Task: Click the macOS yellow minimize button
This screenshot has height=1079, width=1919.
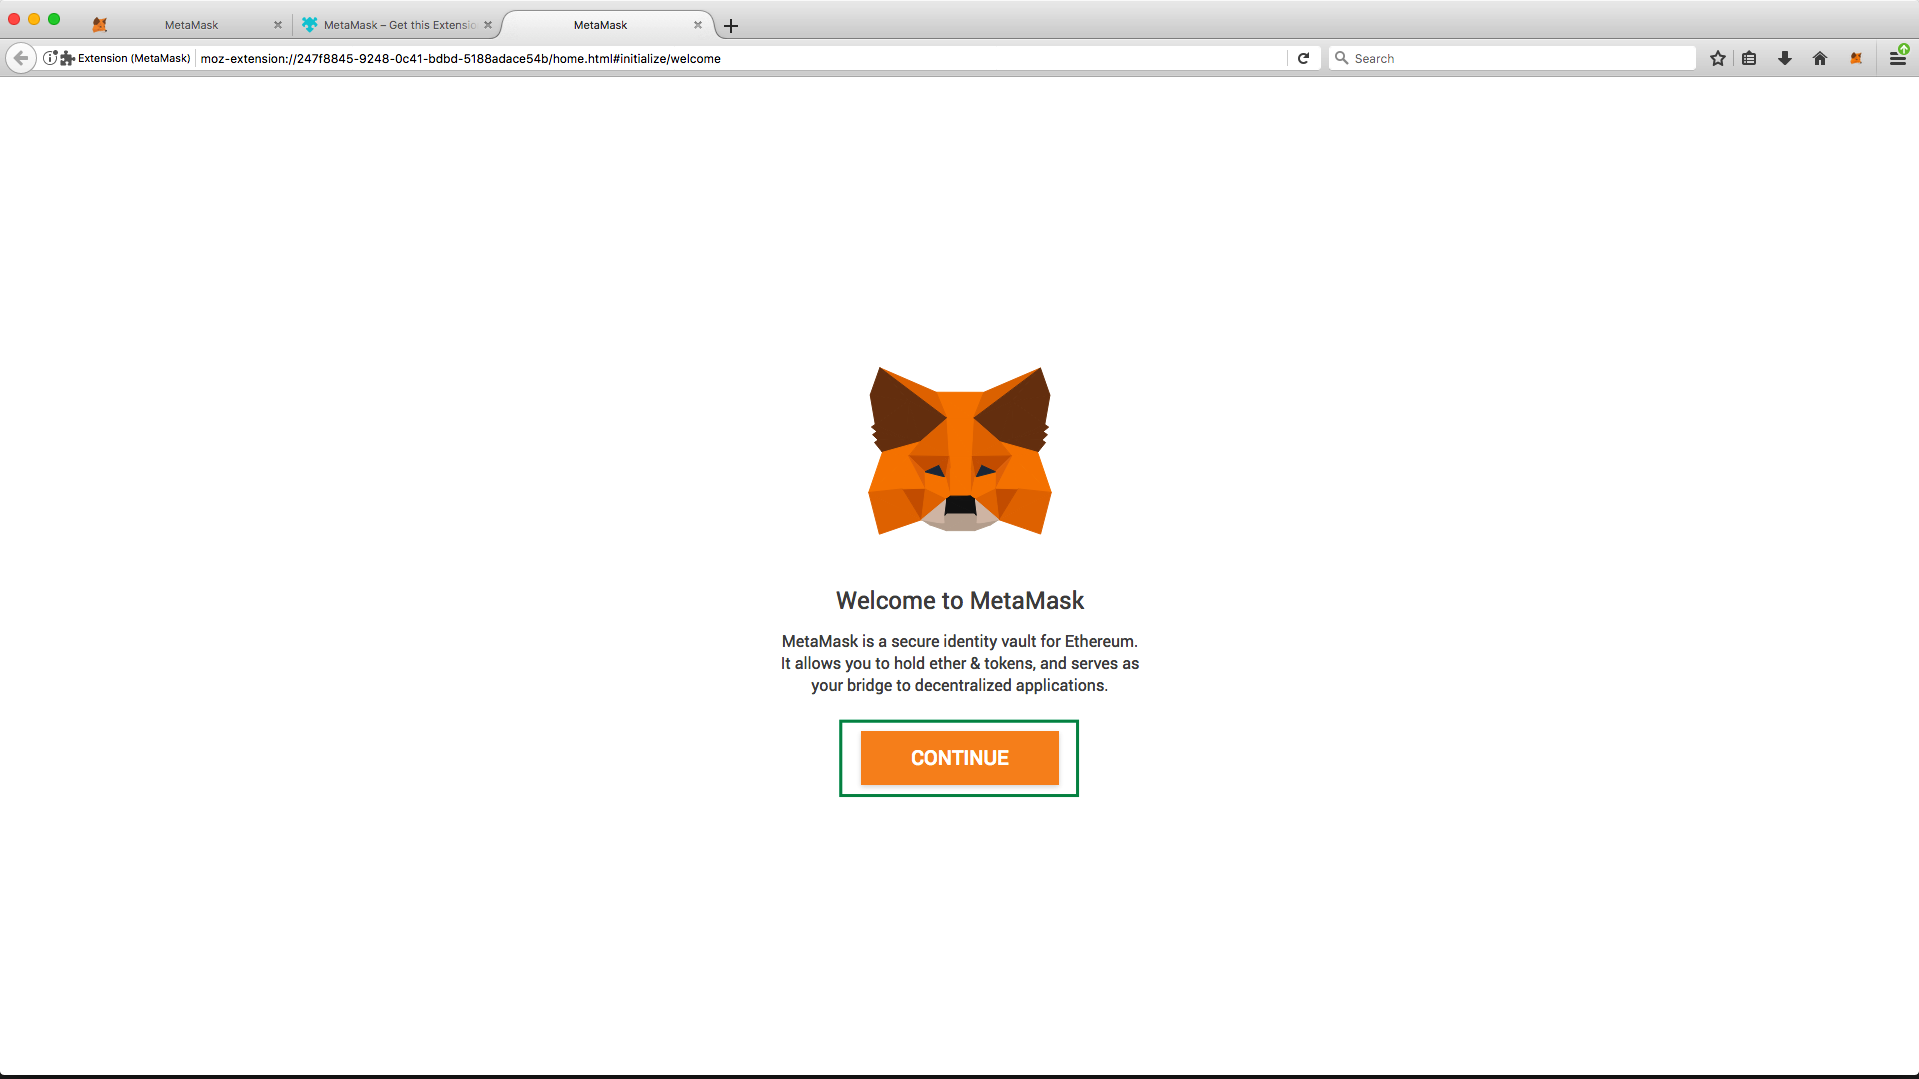Action: [x=34, y=19]
